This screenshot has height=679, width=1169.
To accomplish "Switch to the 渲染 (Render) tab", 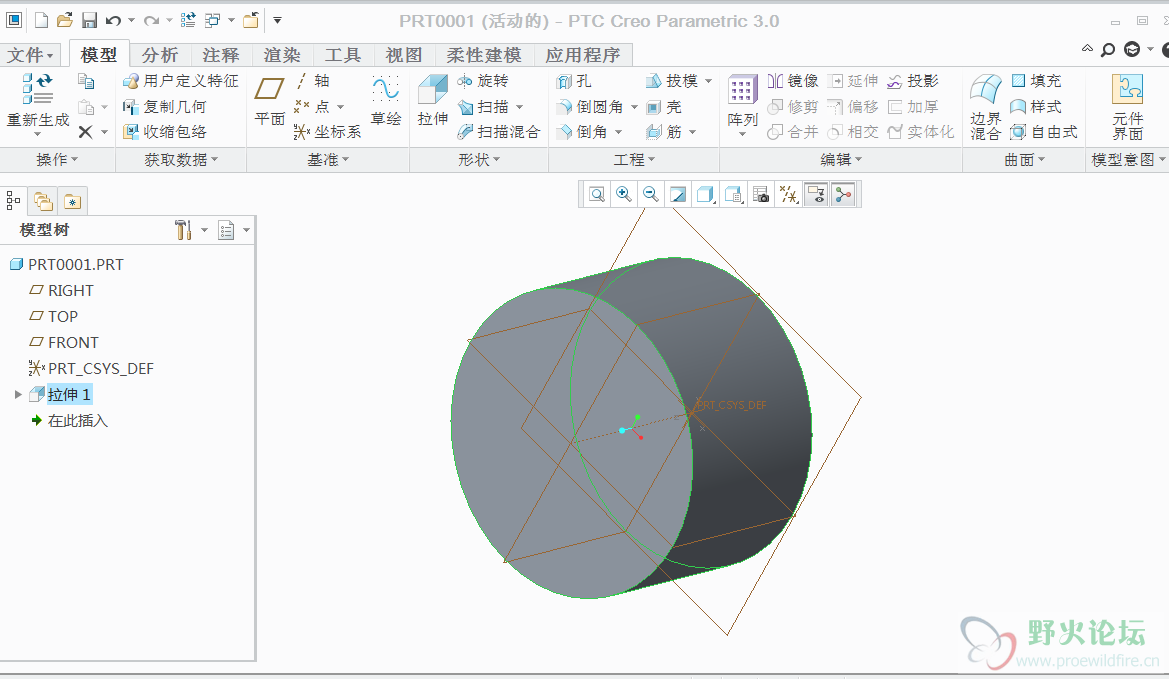I will (282, 55).
